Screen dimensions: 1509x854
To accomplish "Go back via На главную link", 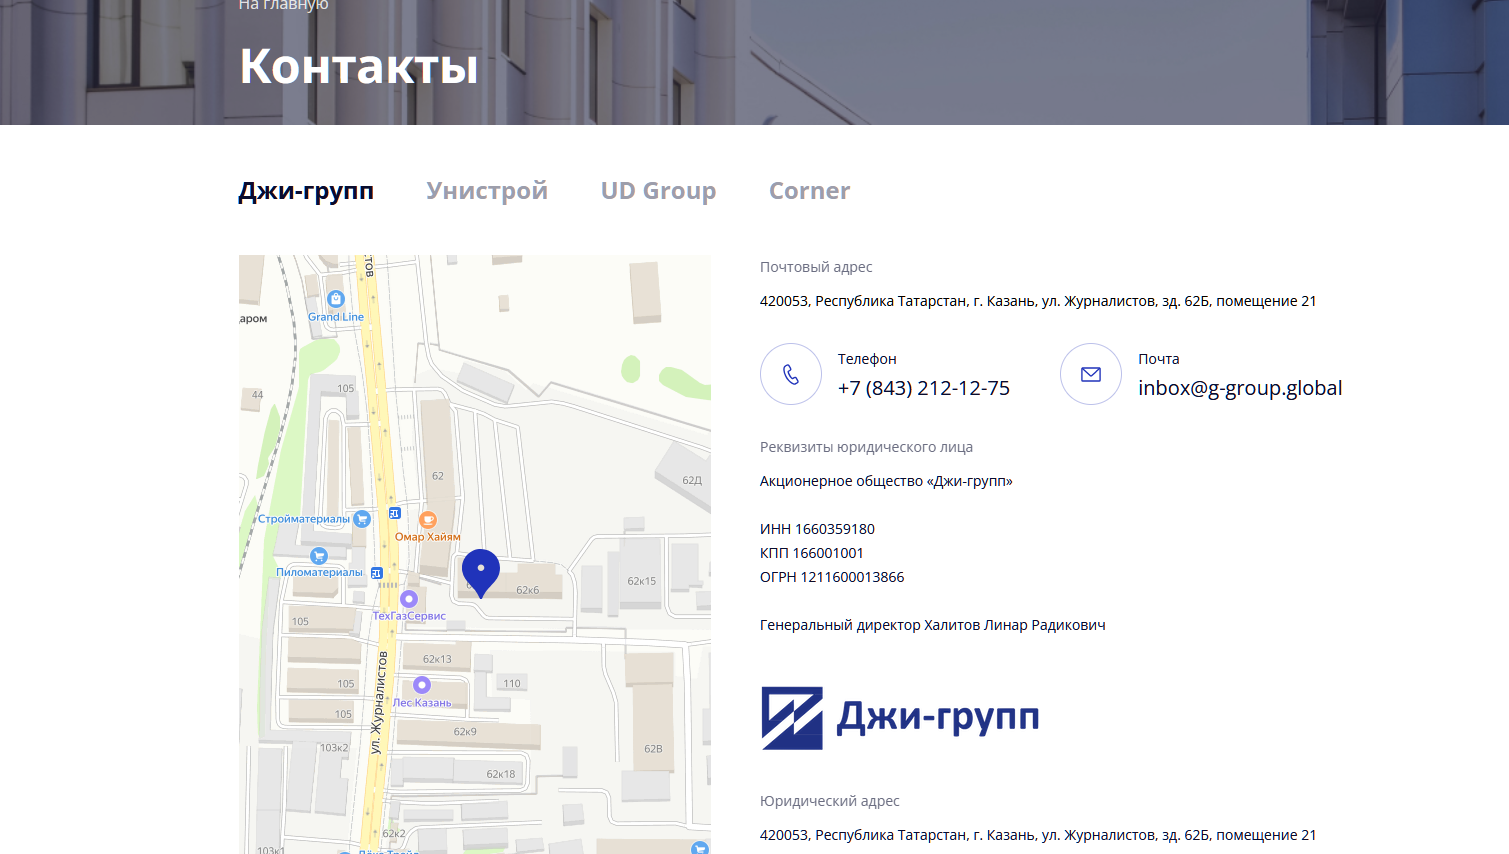I will [x=283, y=6].
